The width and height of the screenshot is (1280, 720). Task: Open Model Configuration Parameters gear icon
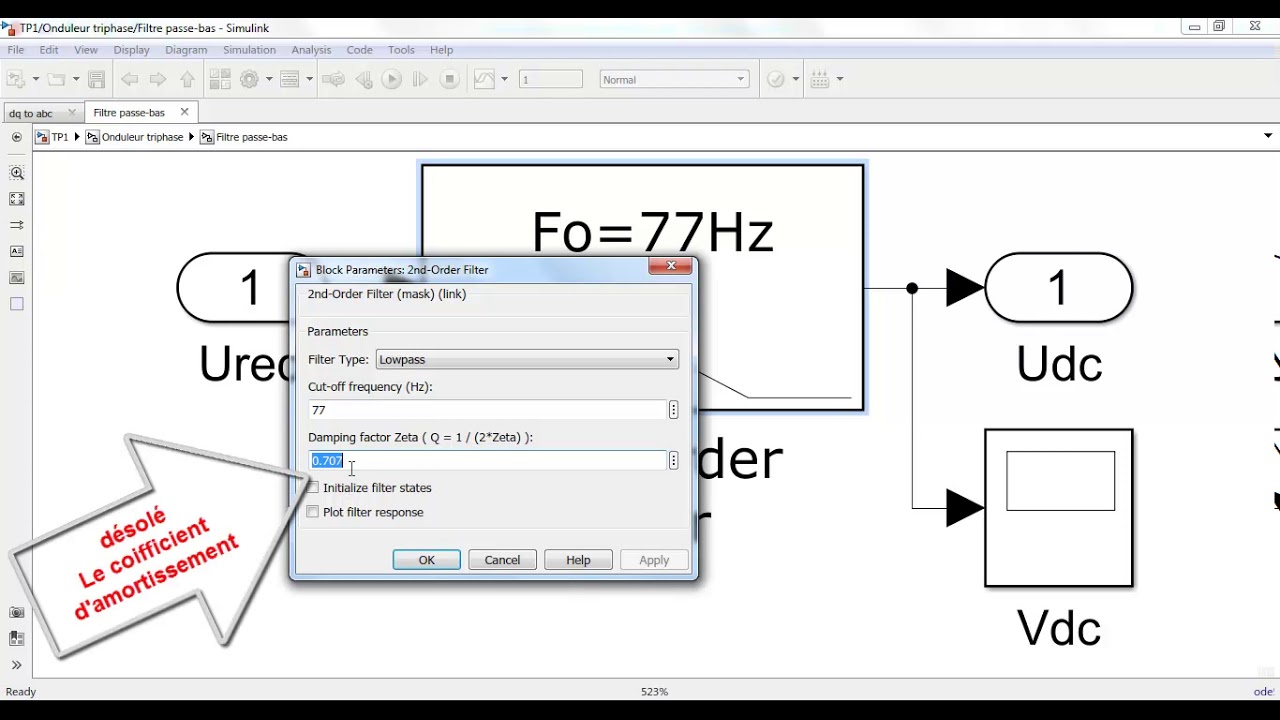(x=250, y=79)
